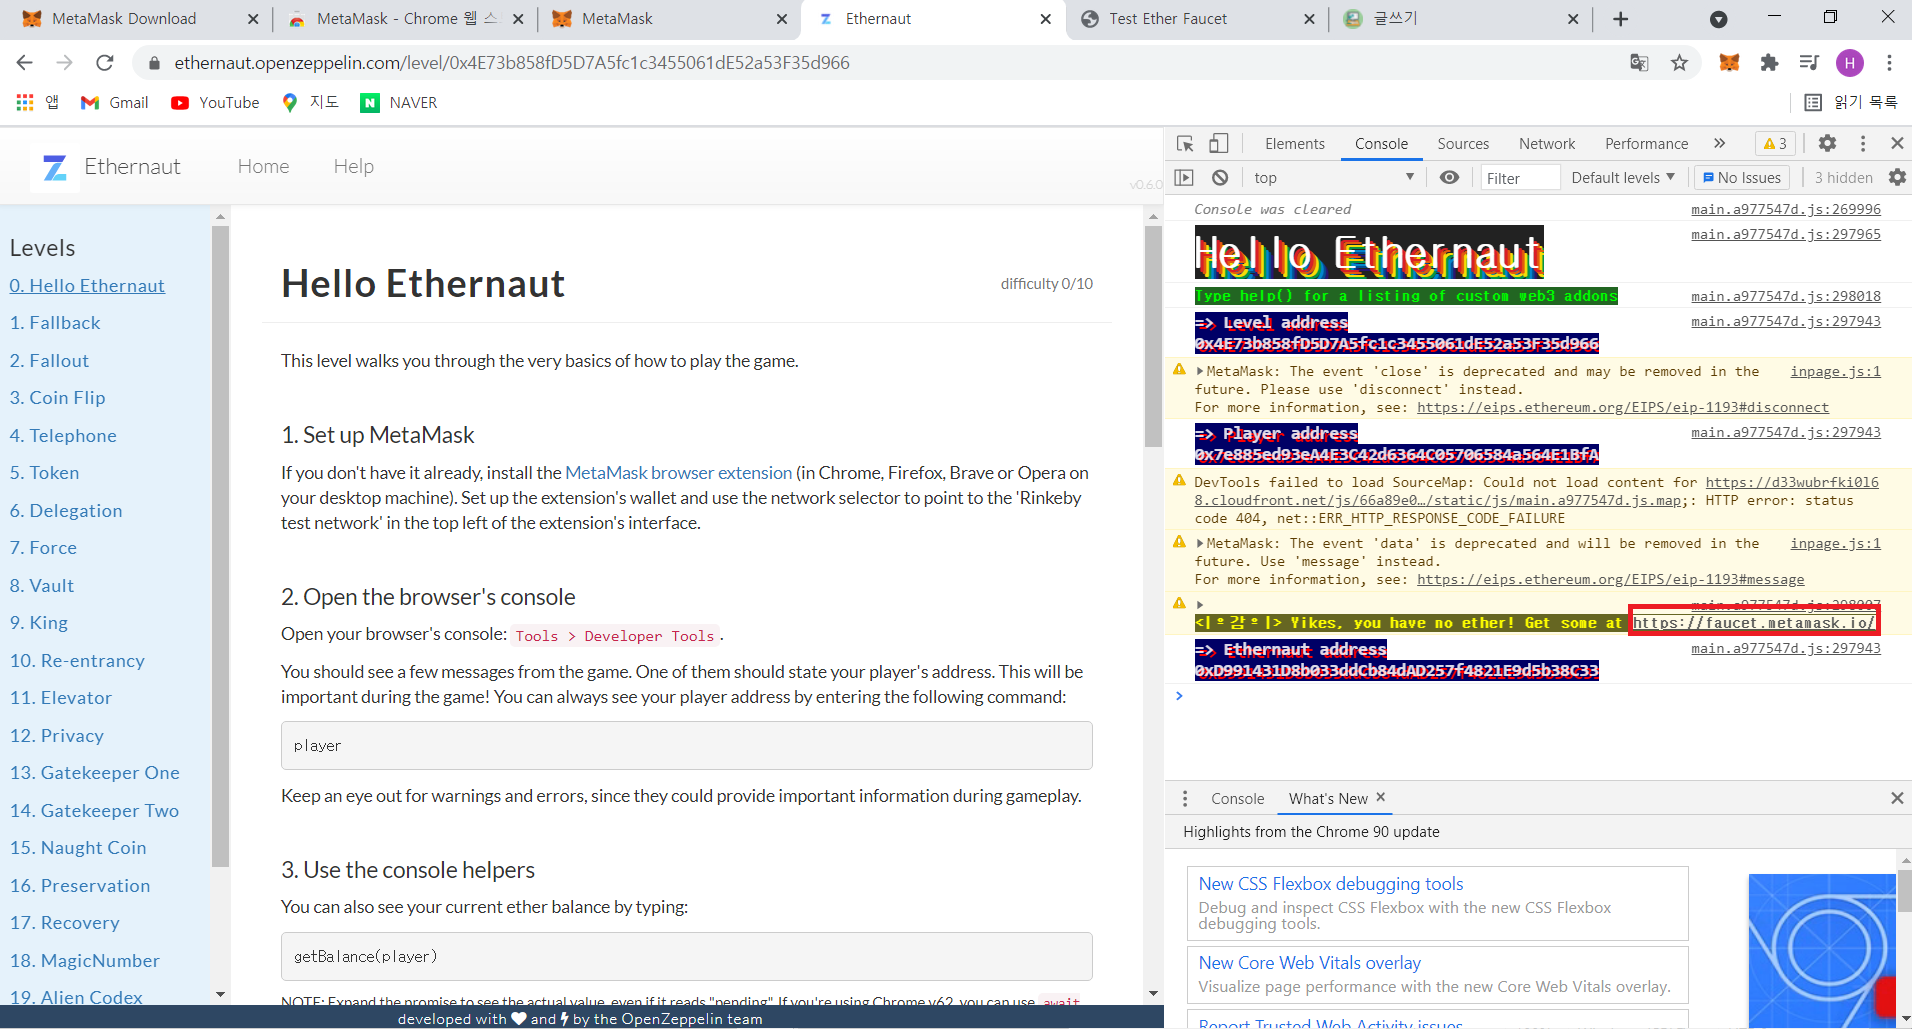Open the apps grid bookmark
Image resolution: width=1912 pixels, height=1029 pixels.
coord(26,102)
